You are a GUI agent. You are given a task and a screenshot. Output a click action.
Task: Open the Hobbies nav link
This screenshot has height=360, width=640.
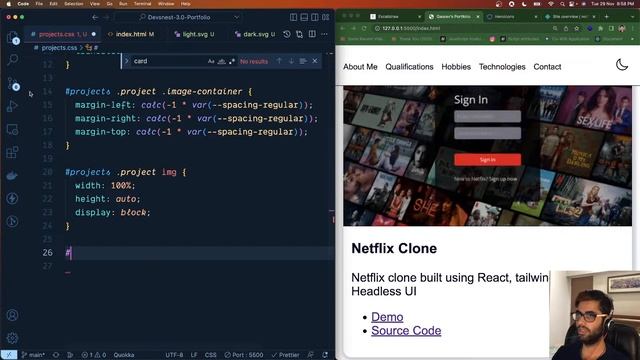[x=456, y=67]
